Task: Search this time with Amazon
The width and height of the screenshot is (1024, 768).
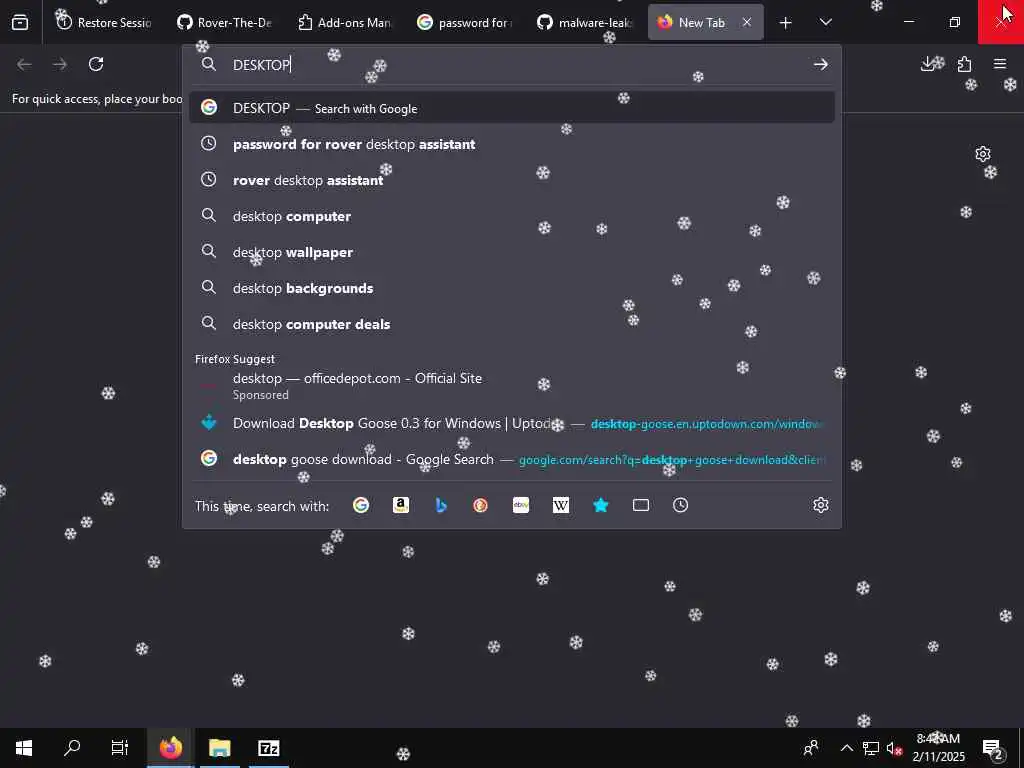Action: pyautogui.click(x=401, y=505)
